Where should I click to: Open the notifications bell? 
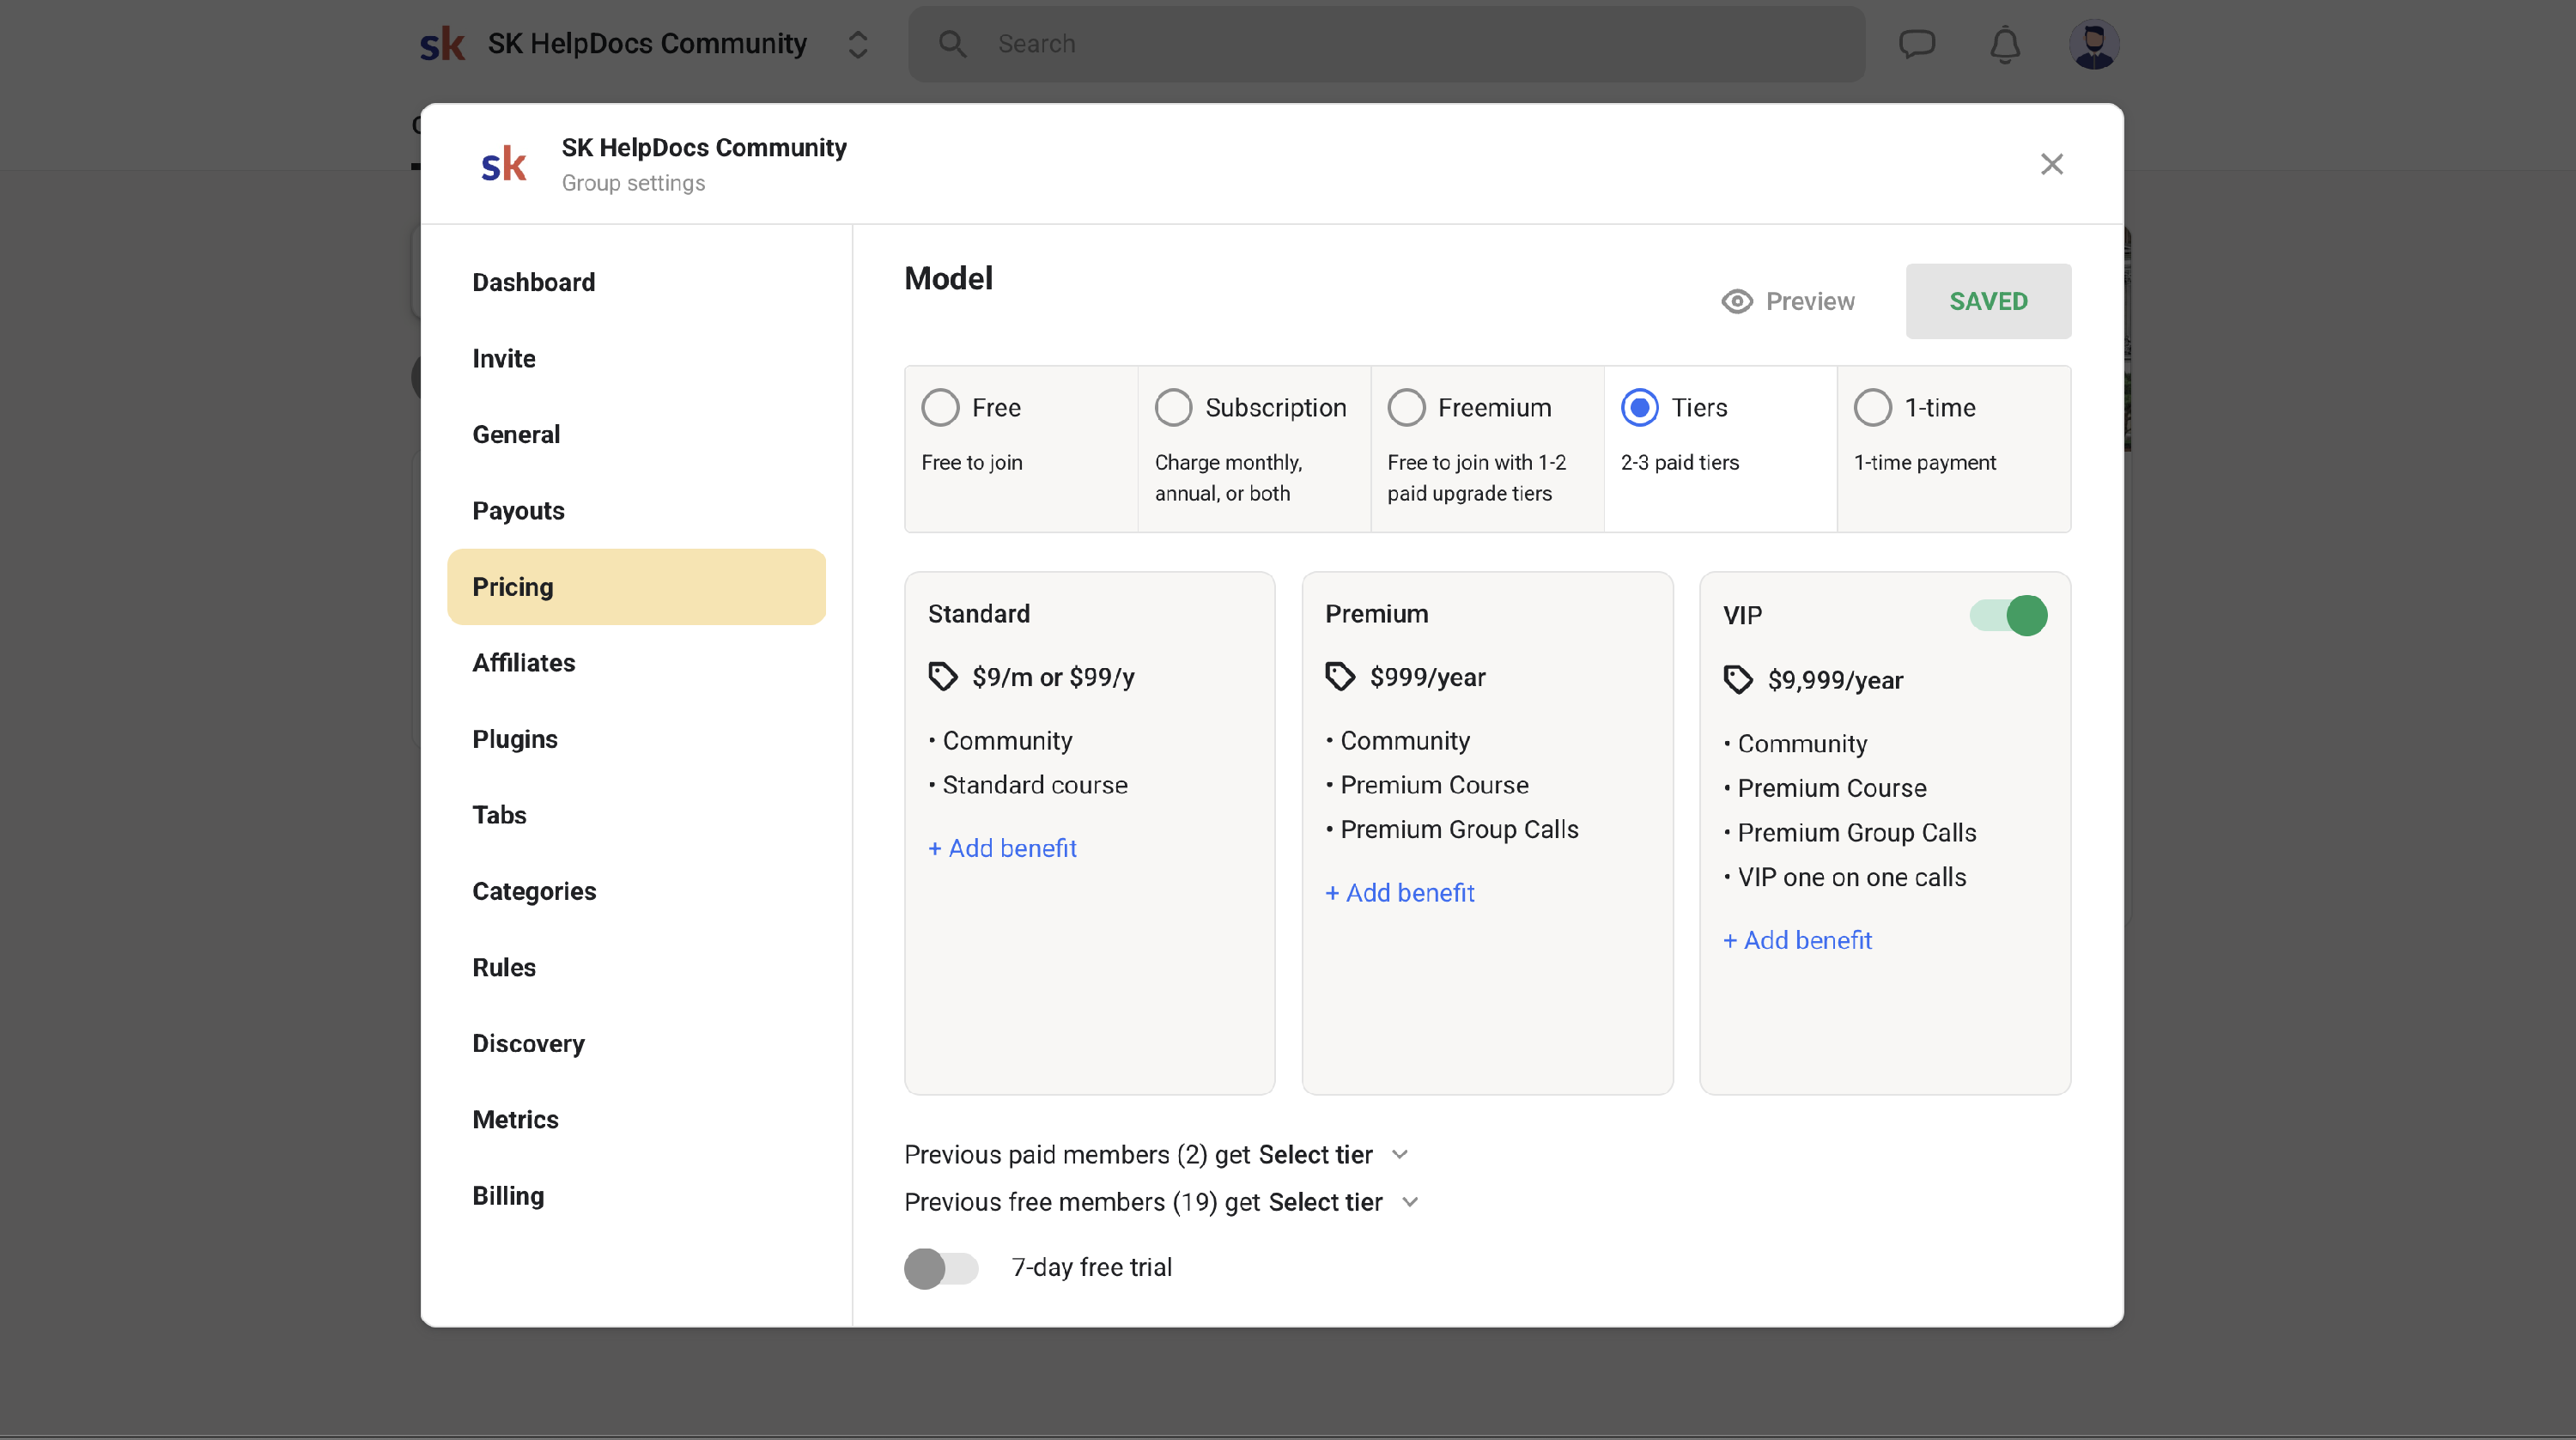(x=2004, y=45)
